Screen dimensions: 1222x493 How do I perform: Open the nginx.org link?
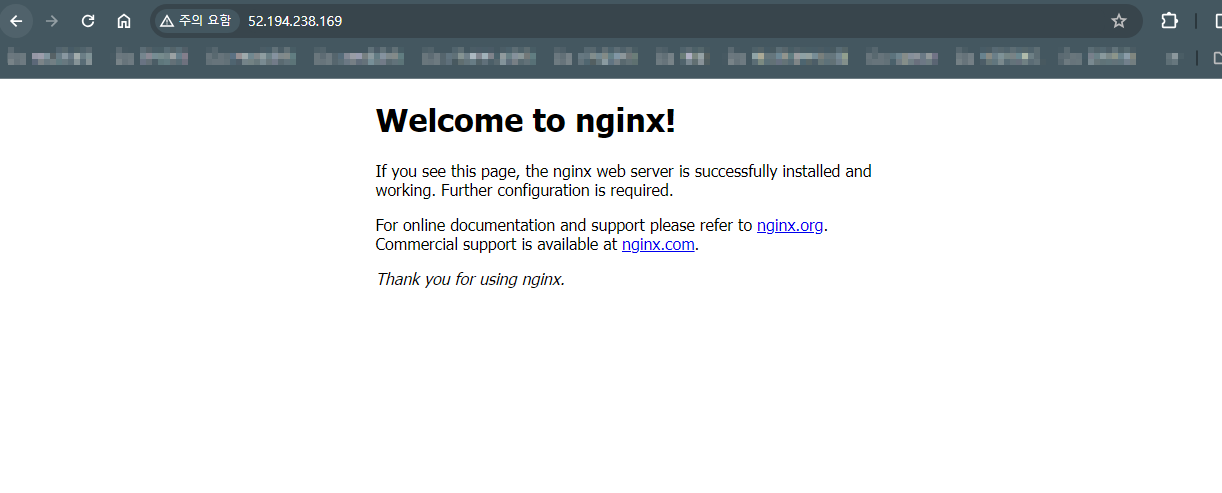point(790,226)
